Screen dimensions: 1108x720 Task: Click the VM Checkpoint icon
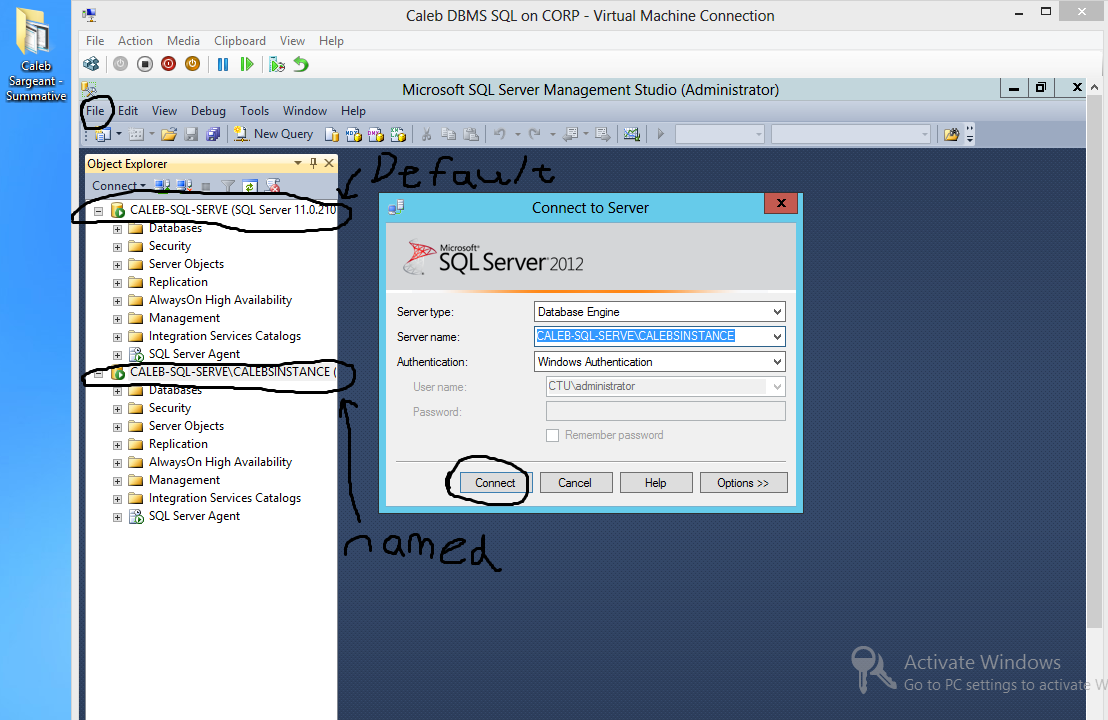tap(277, 64)
